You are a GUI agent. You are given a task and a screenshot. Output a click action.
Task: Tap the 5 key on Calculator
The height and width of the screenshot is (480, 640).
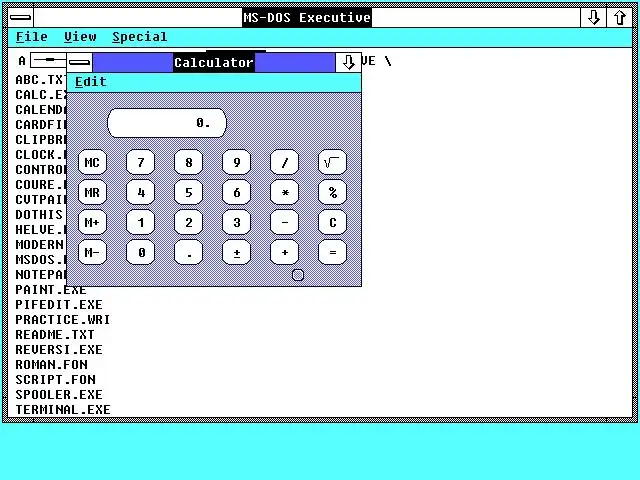tap(189, 192)
